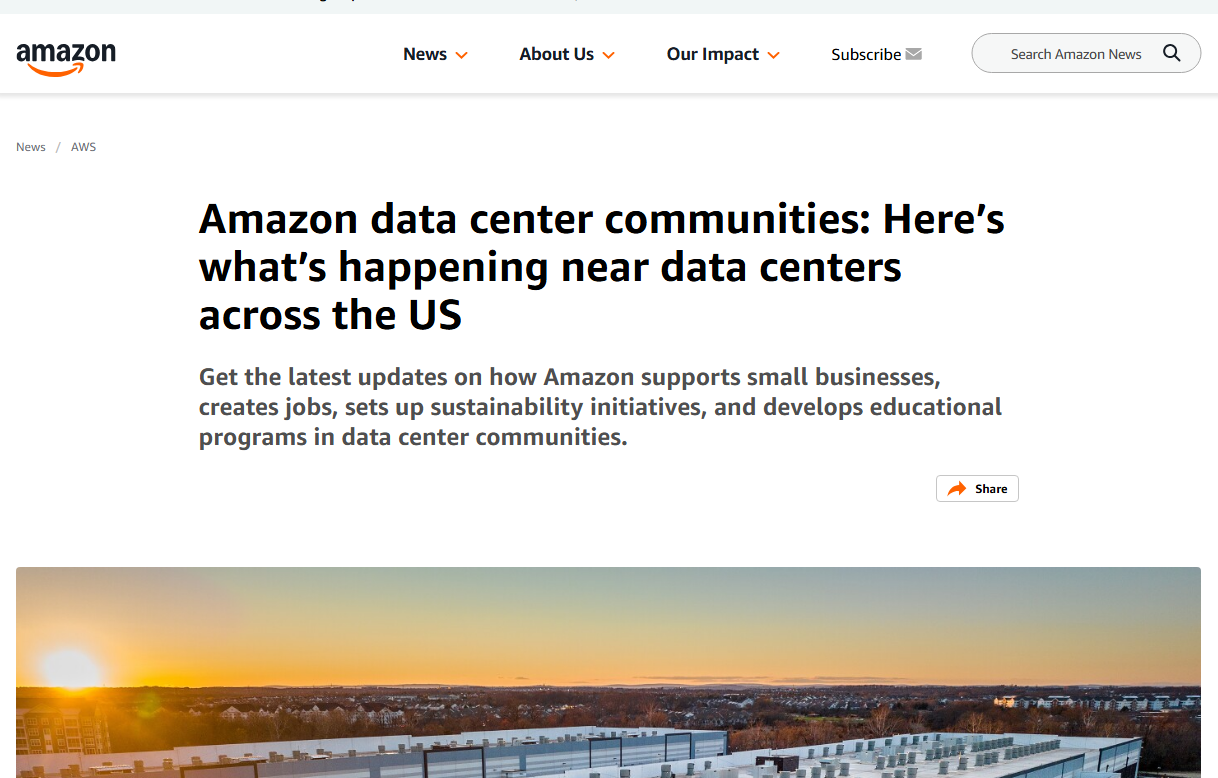Expand the About Us dropdown chevron

tap(608, 55)
